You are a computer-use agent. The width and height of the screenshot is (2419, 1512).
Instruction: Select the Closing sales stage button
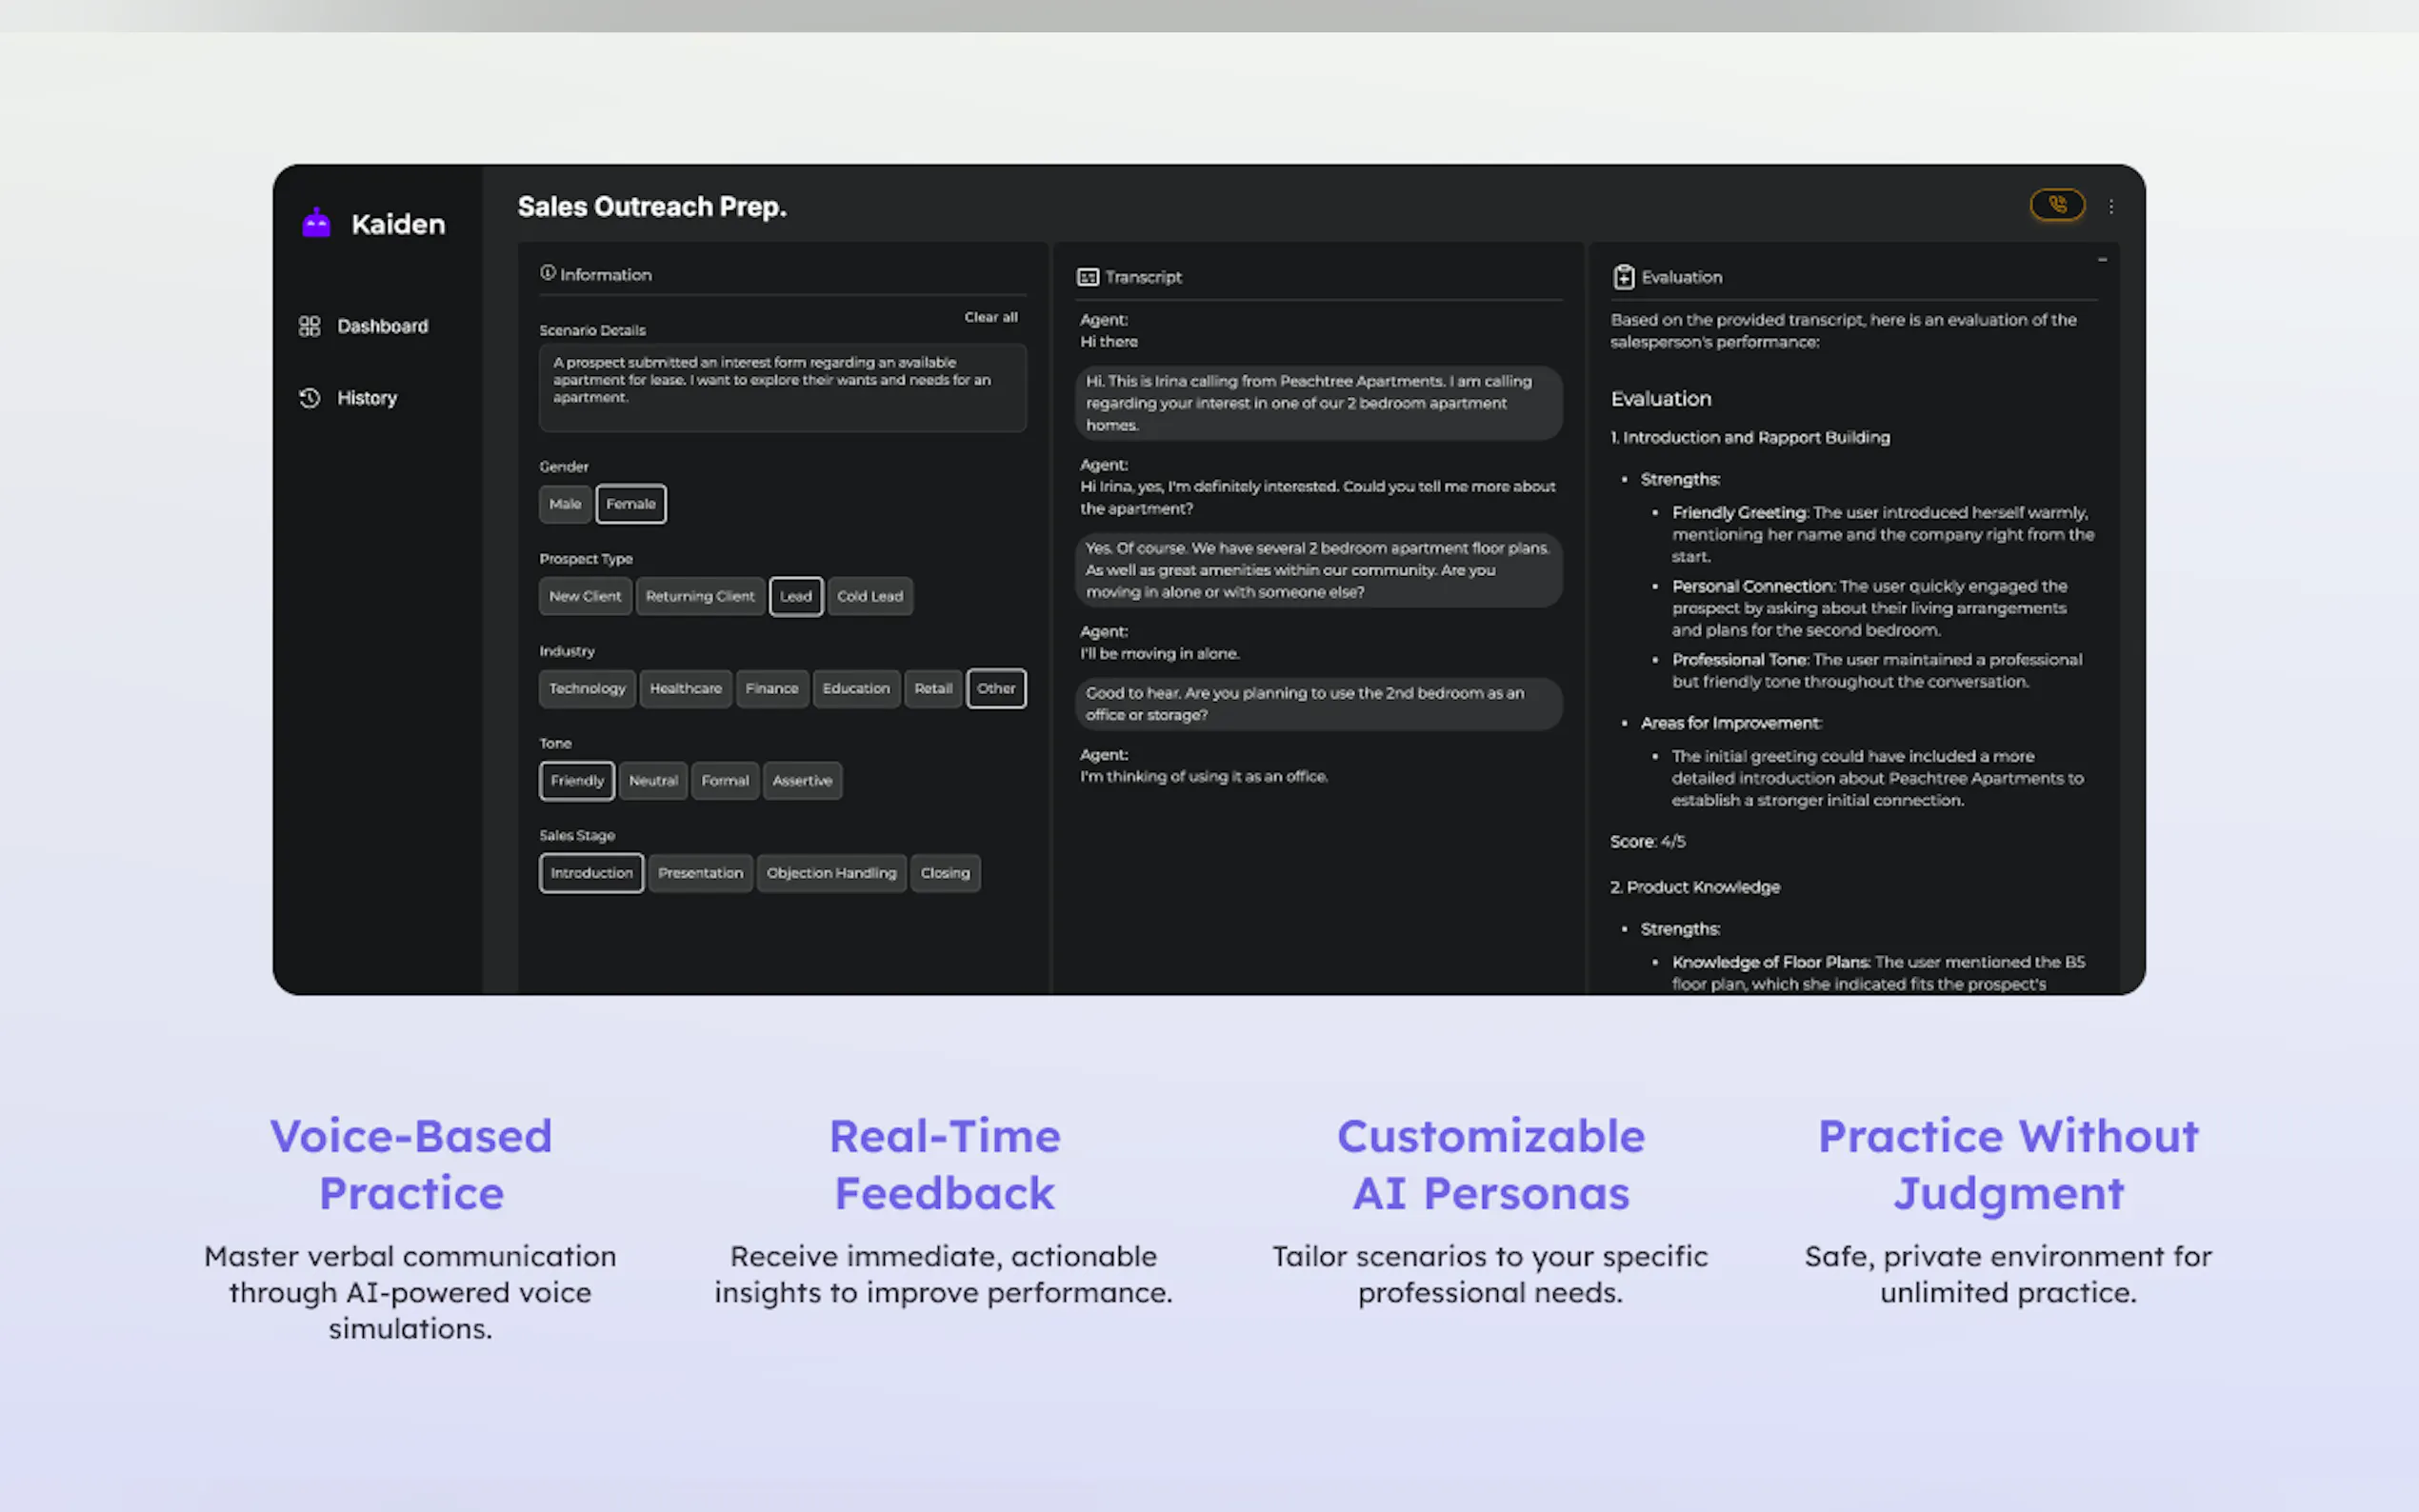(944, 873)
